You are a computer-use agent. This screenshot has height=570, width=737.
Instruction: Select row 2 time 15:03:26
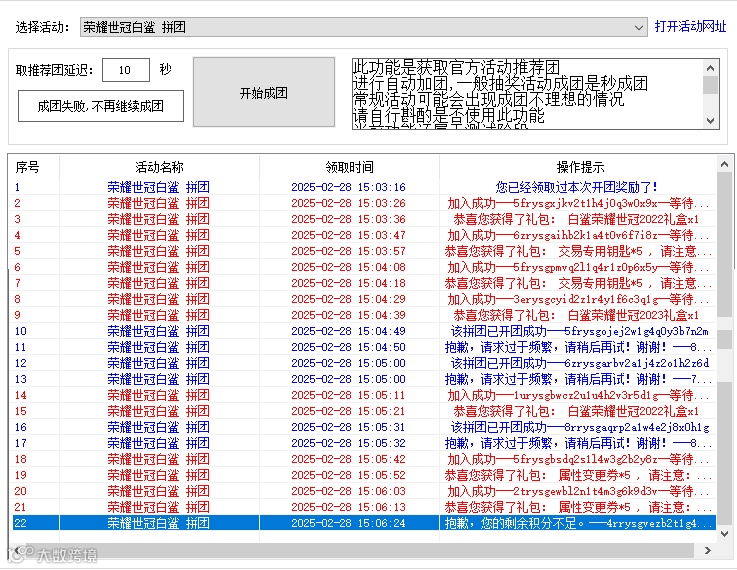click(348, 203)
